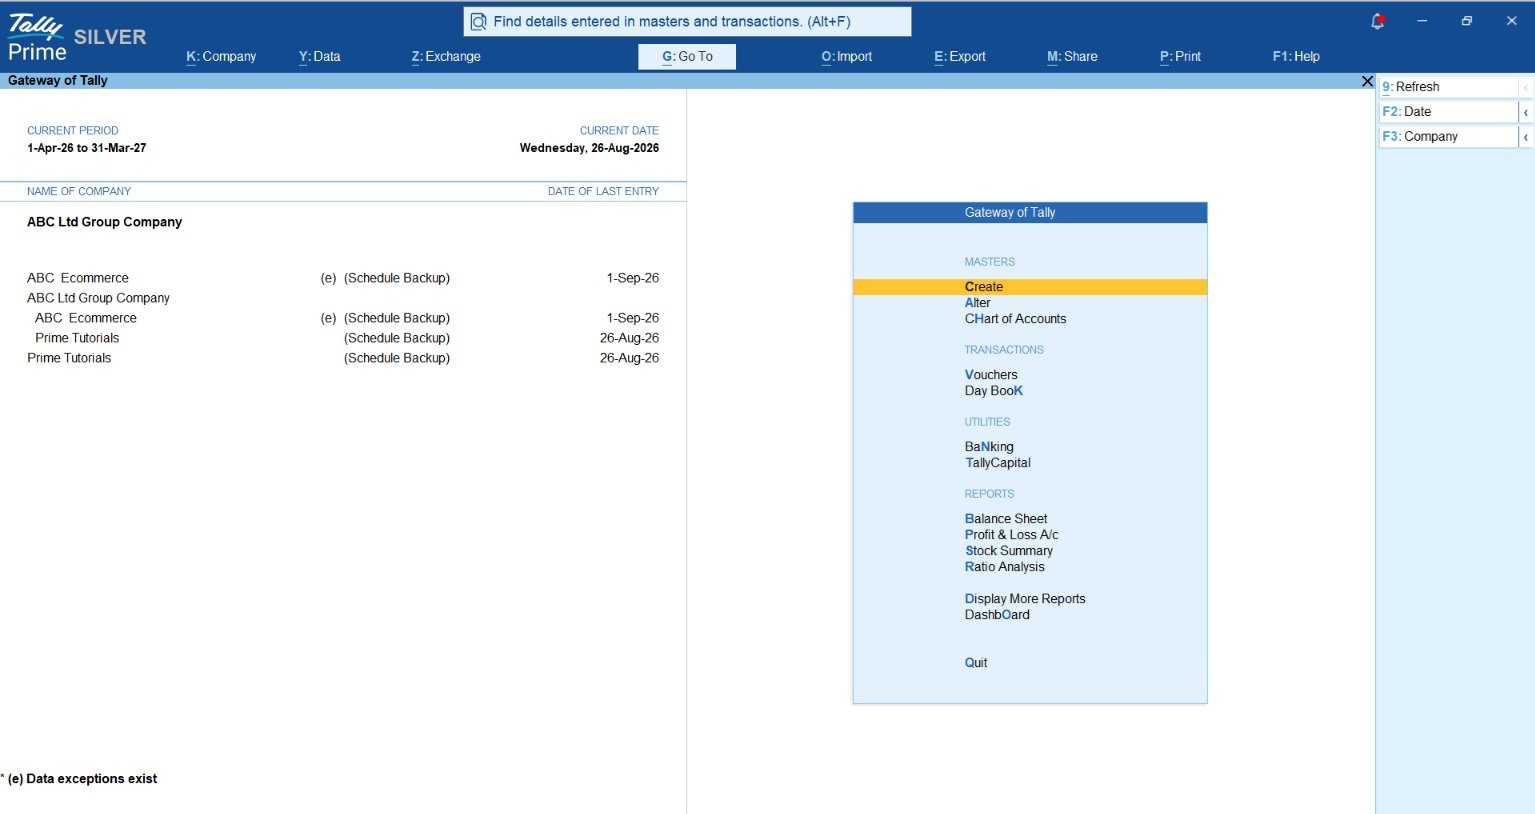Open the Balance Sheet report
This screenshot has height=814, width=1535.
1006,519
